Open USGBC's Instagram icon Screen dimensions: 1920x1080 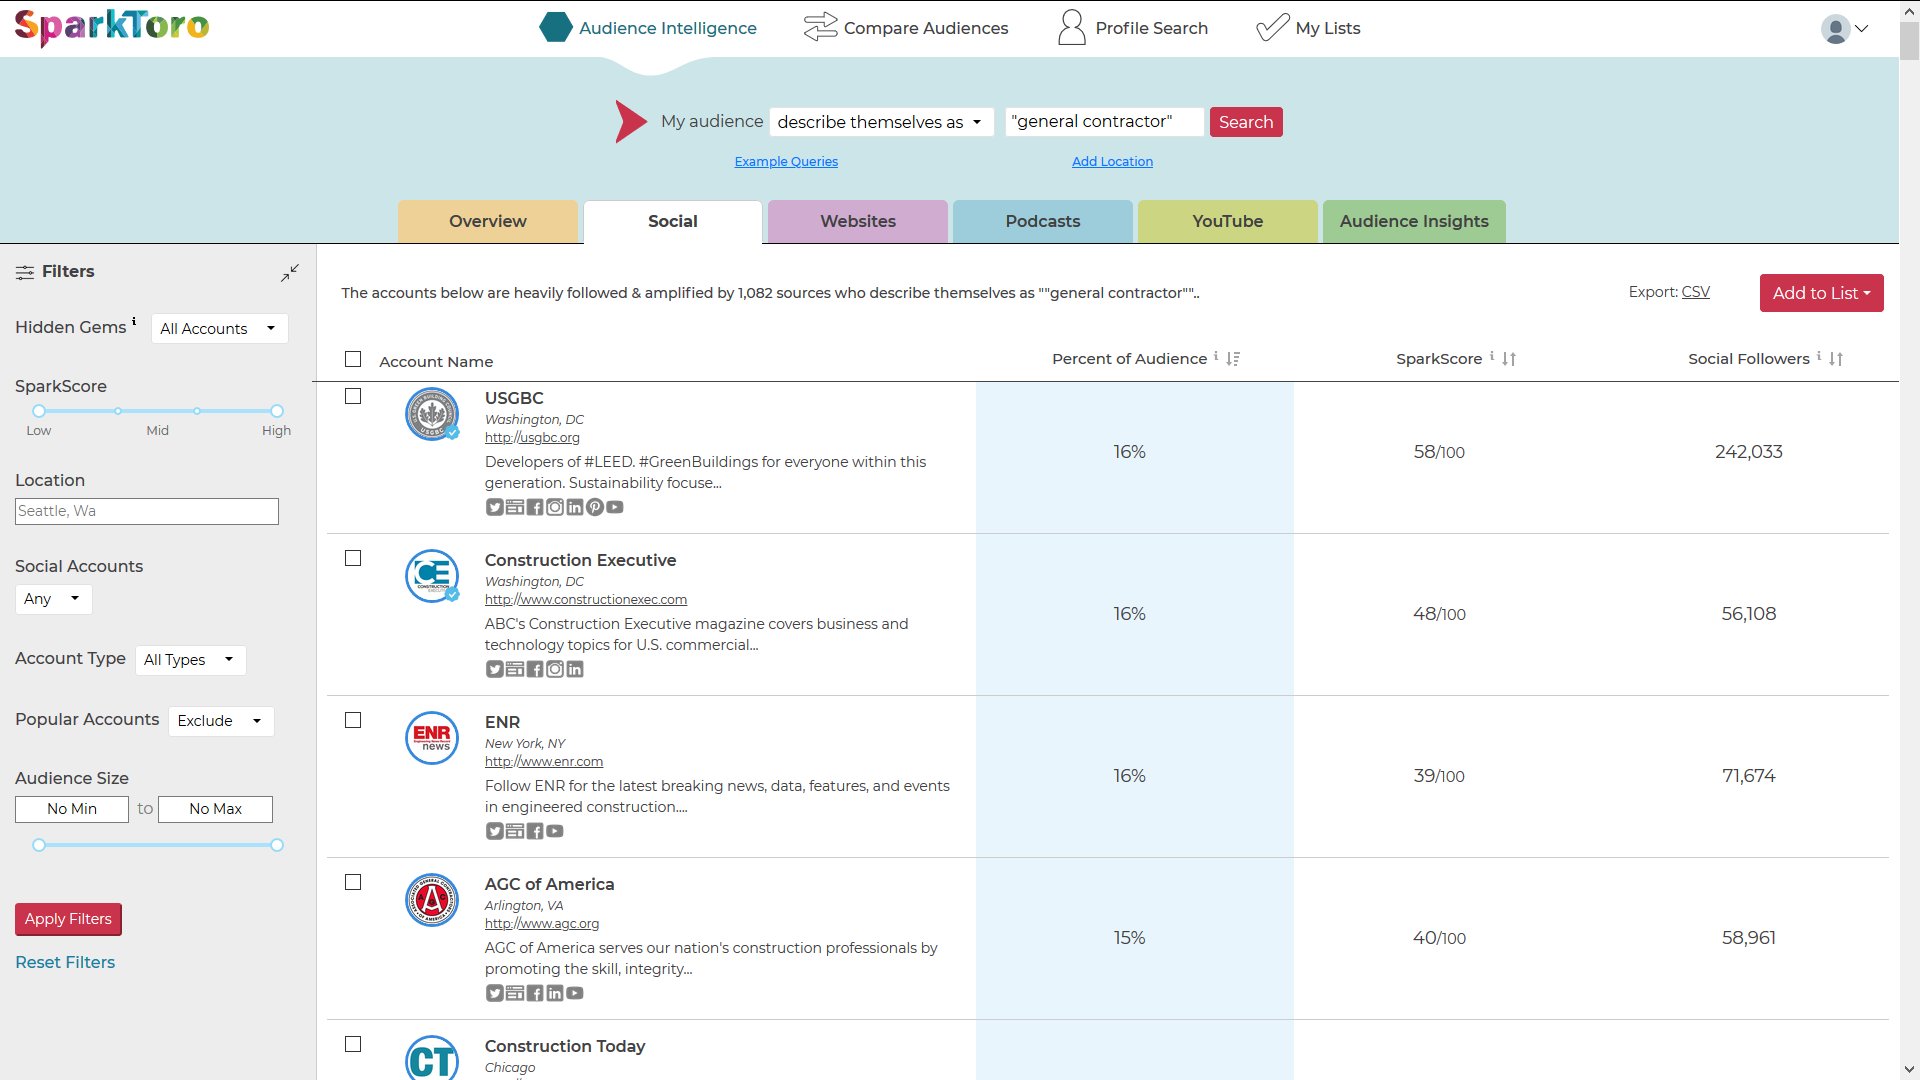554,507
